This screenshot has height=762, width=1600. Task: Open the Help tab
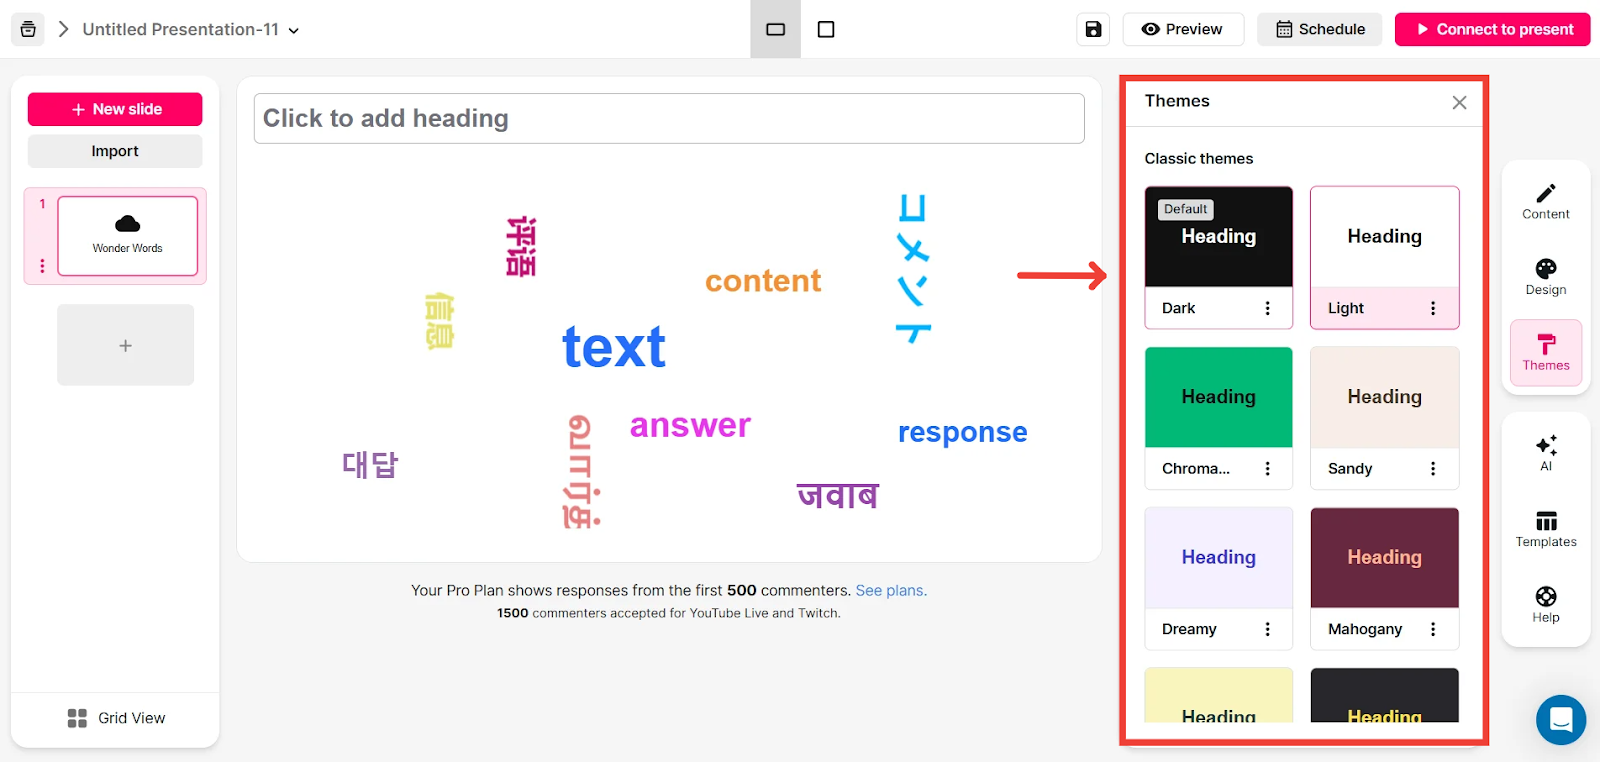(1546, 605)
